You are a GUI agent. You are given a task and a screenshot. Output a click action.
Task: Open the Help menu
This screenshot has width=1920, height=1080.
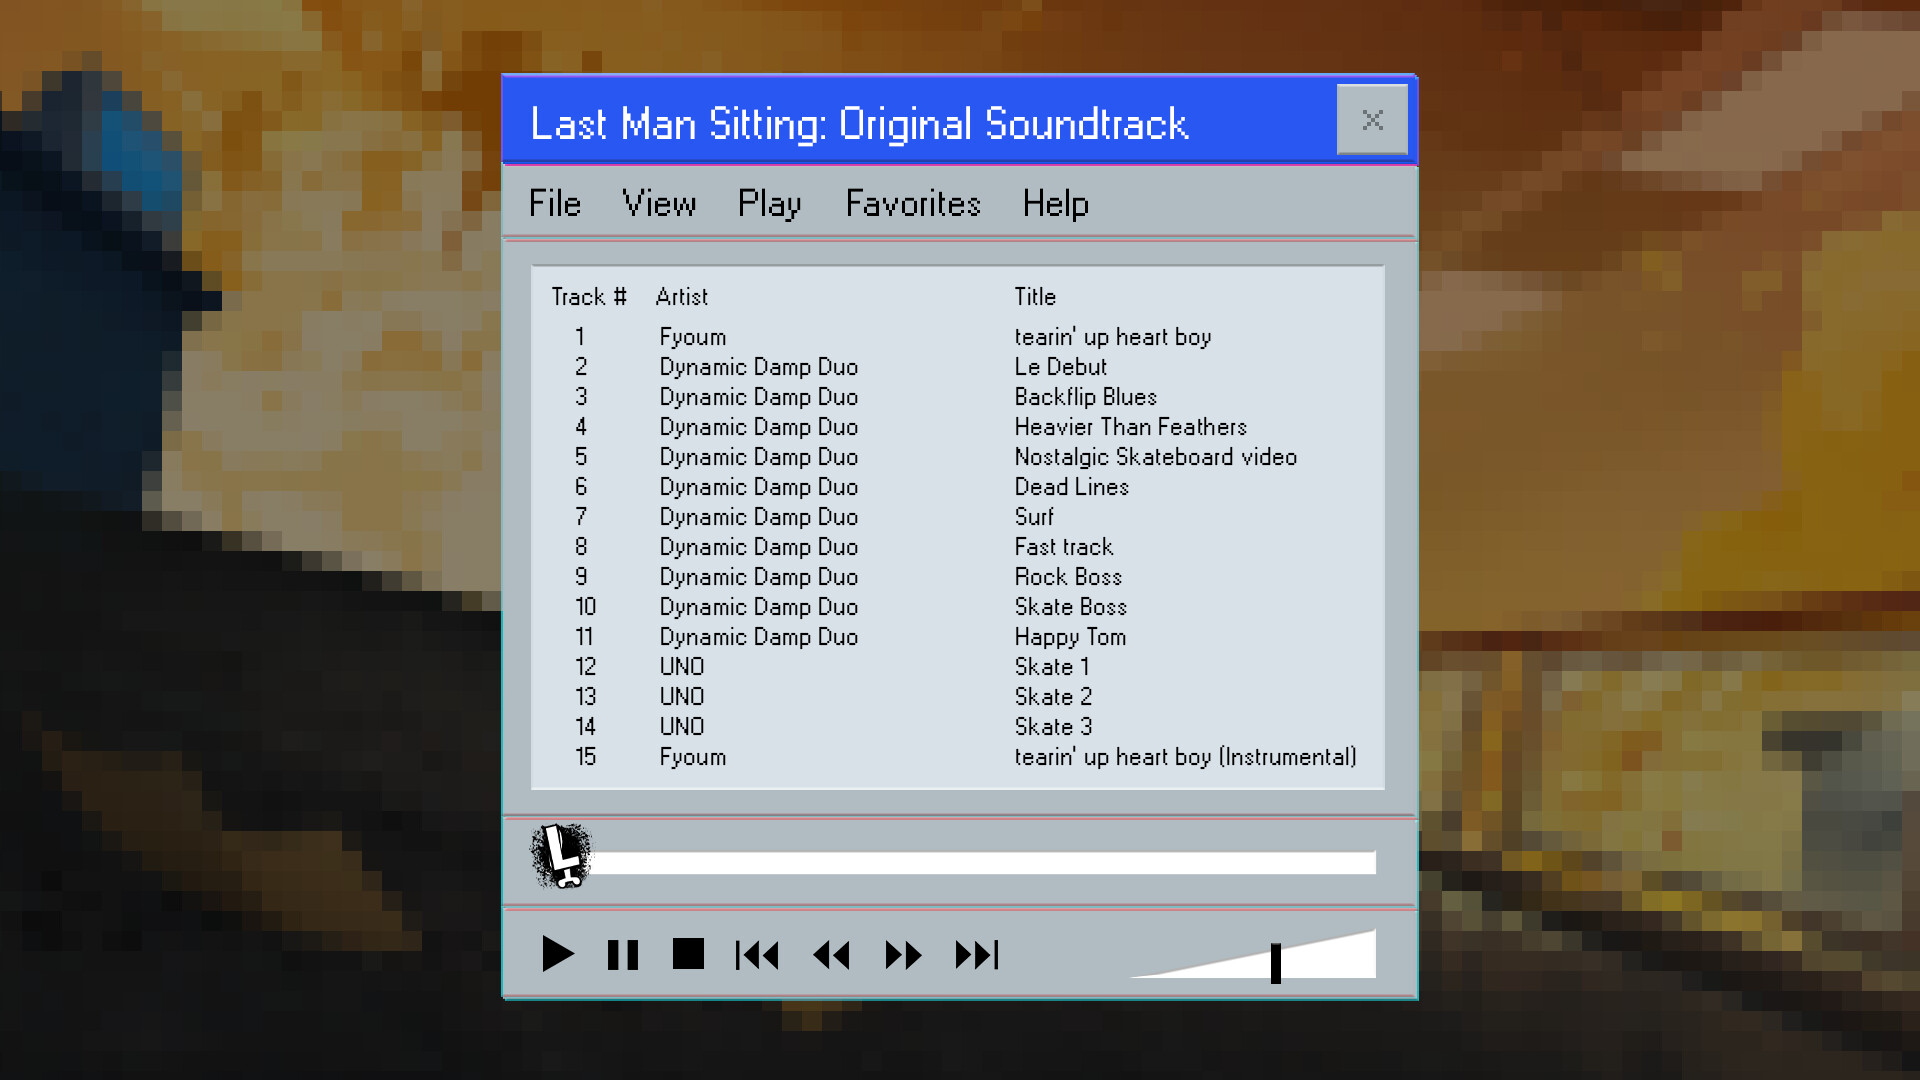click(x=1055, y=203)
